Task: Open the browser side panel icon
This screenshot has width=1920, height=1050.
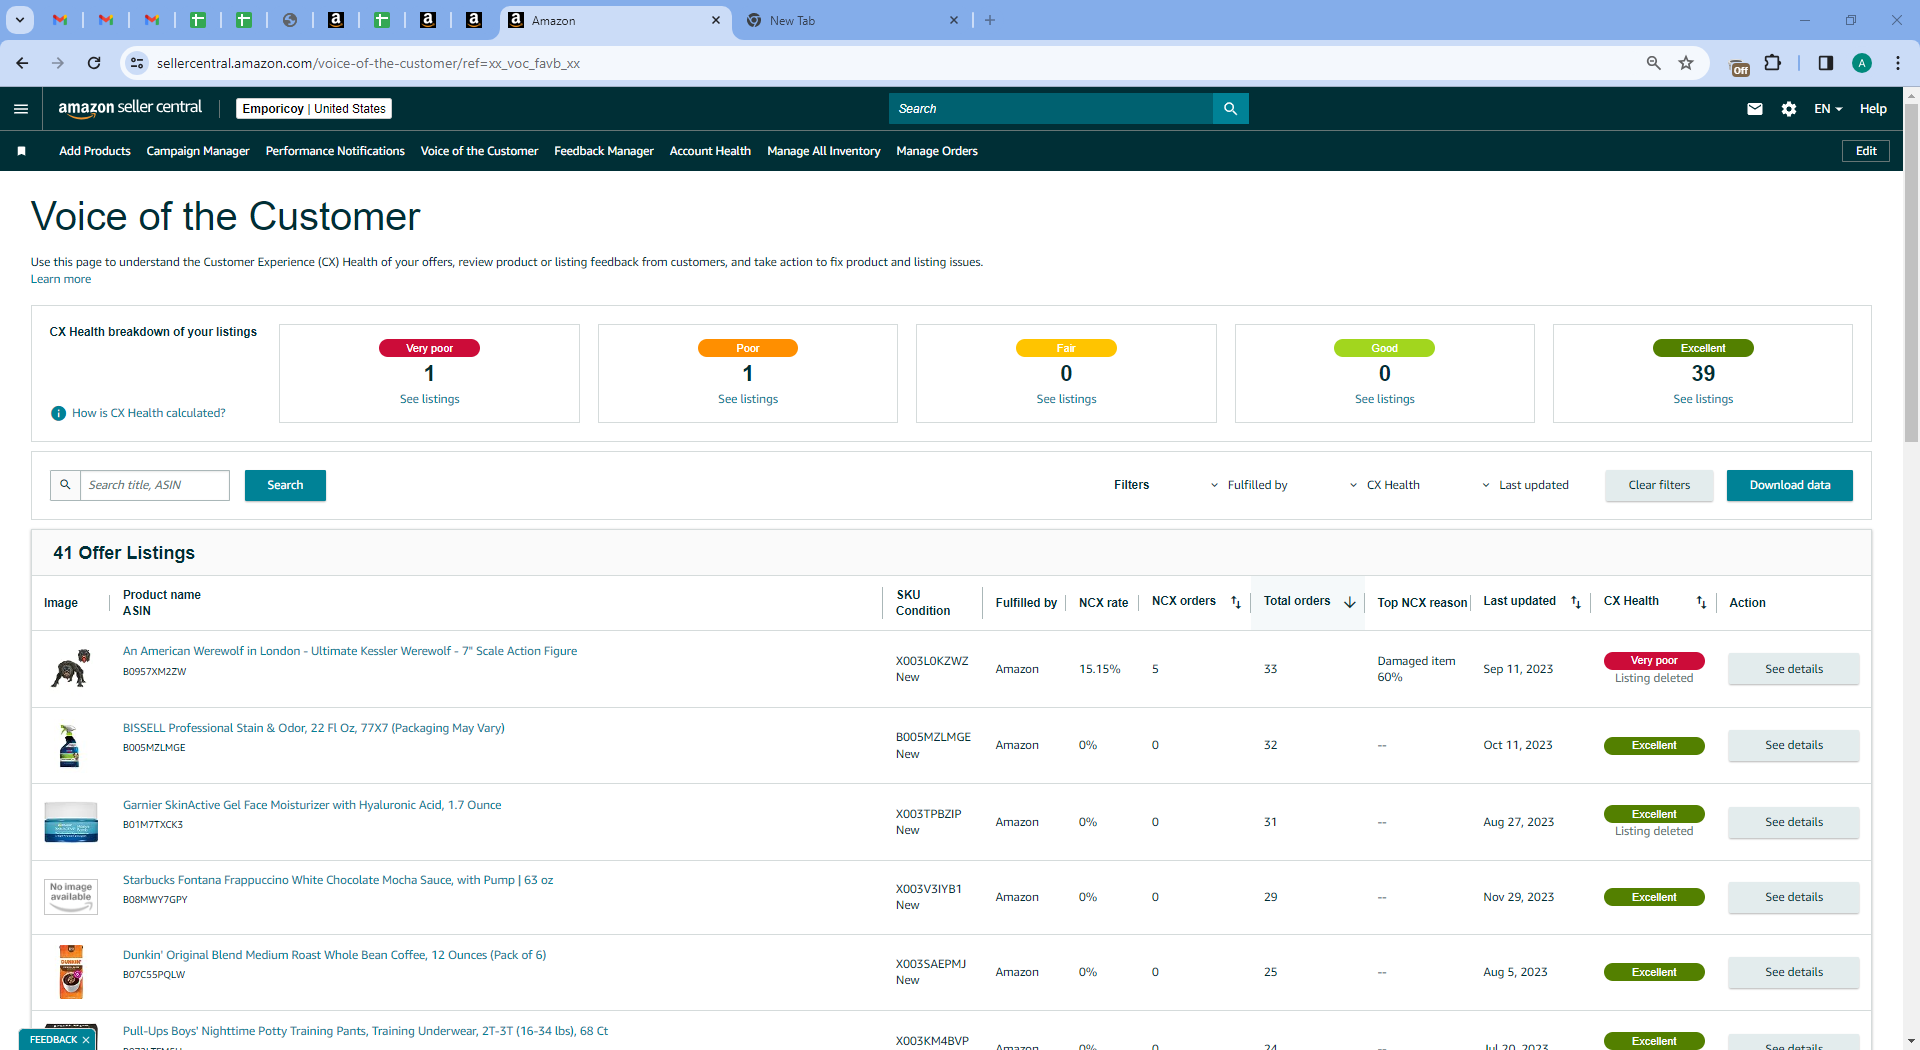Action: (x=1826, y=63)
